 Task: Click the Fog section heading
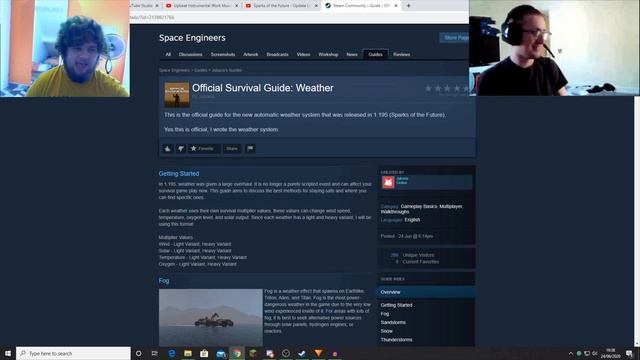(164, 281)
